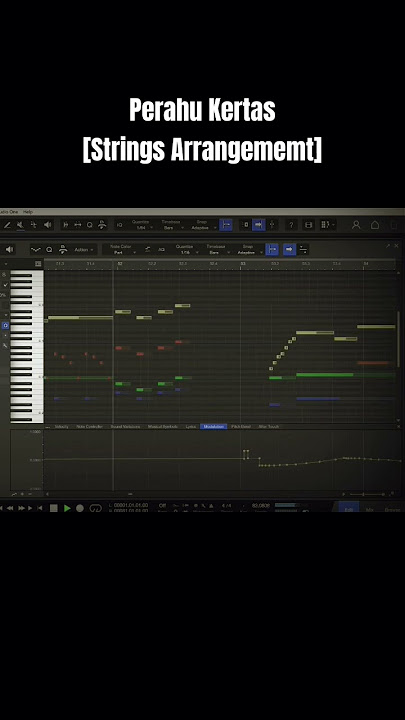Toggle the Solo S button in left sidebar
The height and width of the screenshot is (720, 405).
click(5, 274)
